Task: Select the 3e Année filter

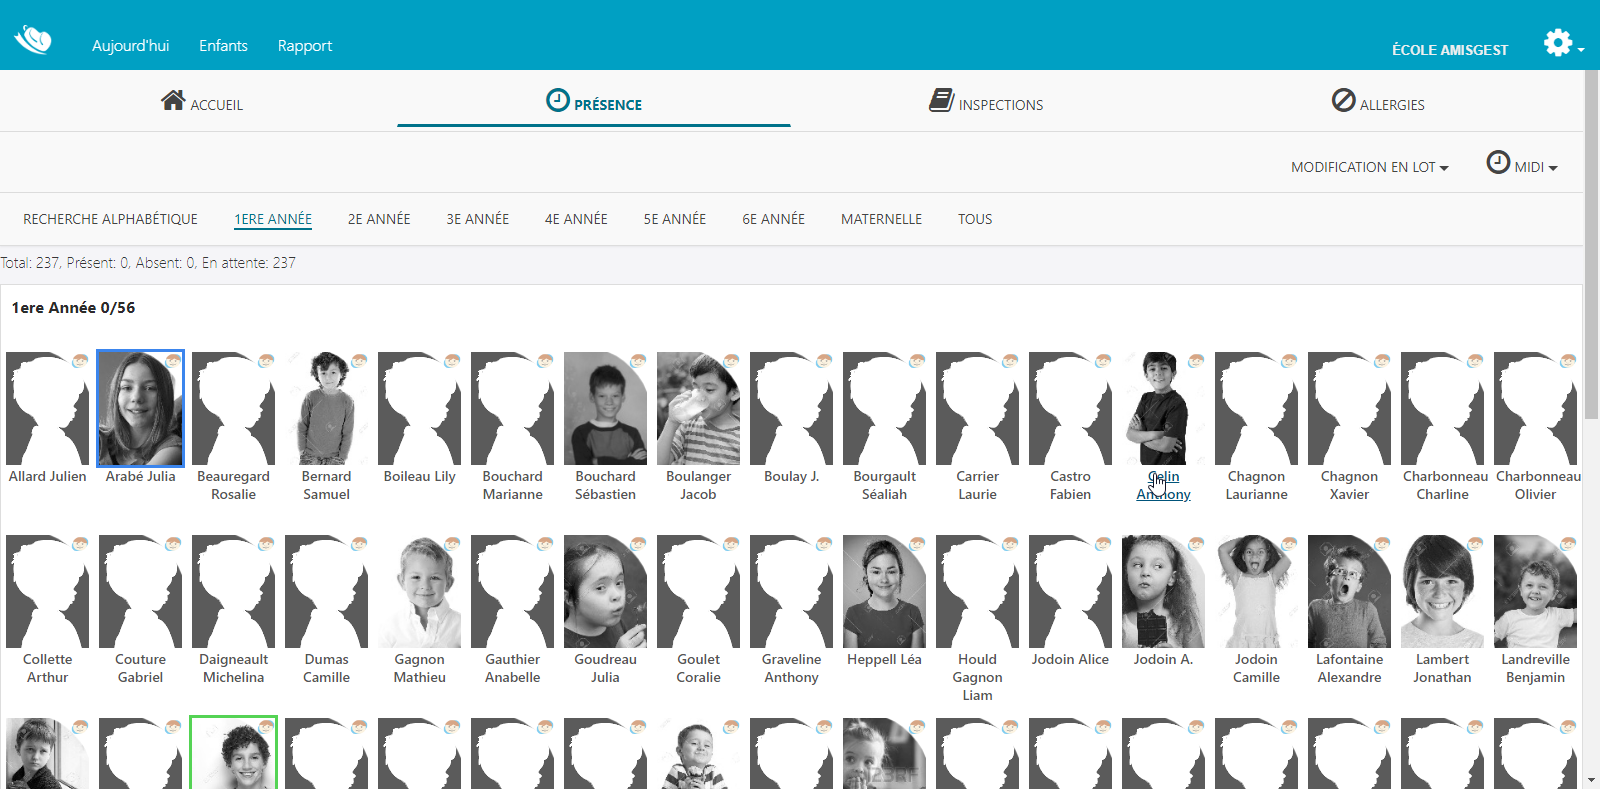Action: (478, 219)
